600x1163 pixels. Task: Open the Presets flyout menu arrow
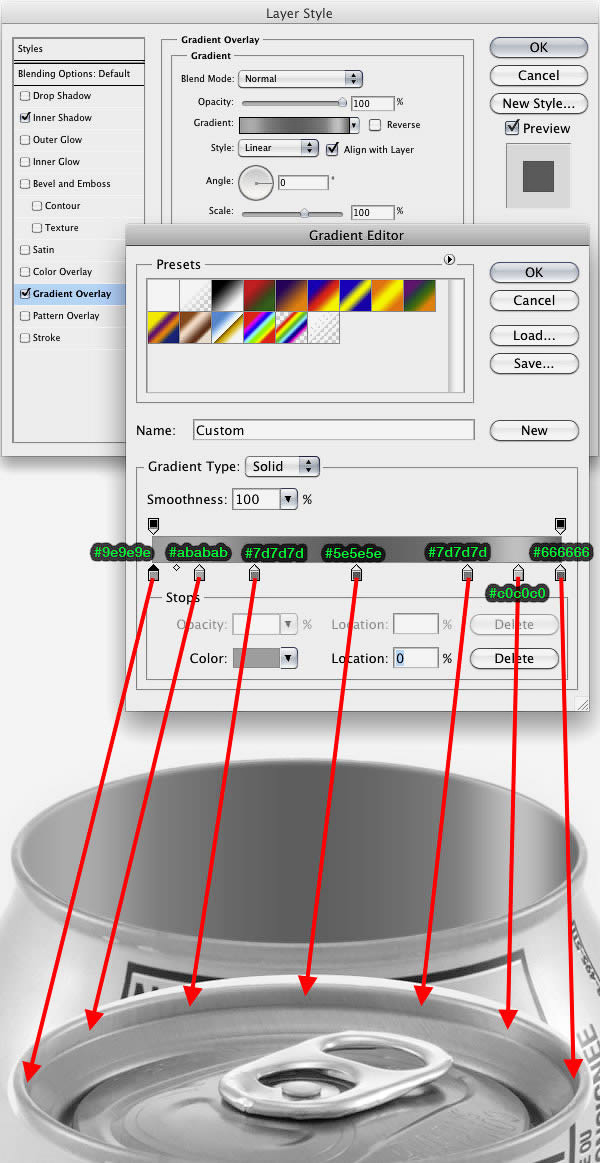449,260
